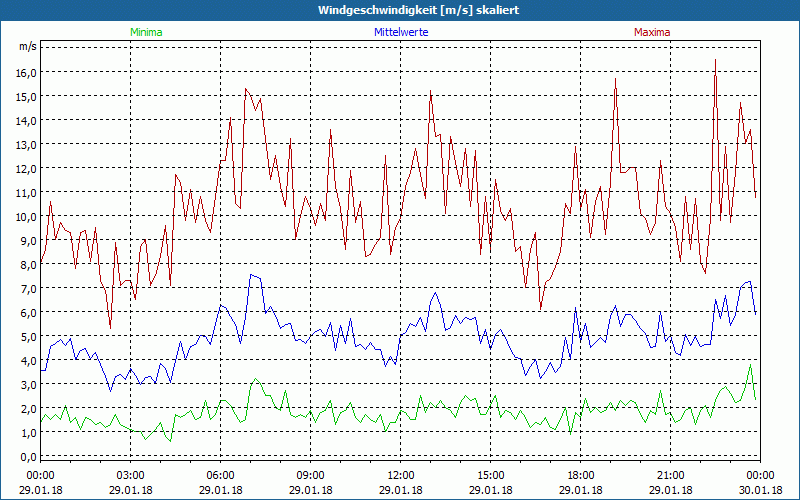Click the 16,0 y-axis value
800x500 pixels.
click(x=26, y=72)
